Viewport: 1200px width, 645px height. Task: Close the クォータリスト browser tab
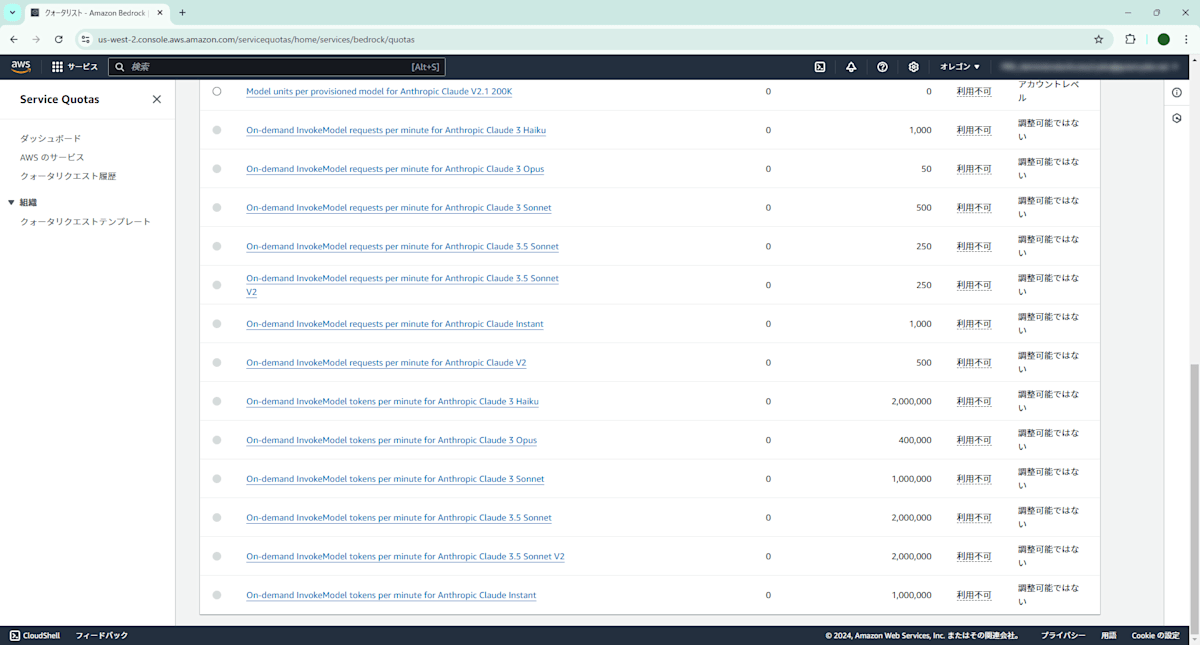click(161, 13)
